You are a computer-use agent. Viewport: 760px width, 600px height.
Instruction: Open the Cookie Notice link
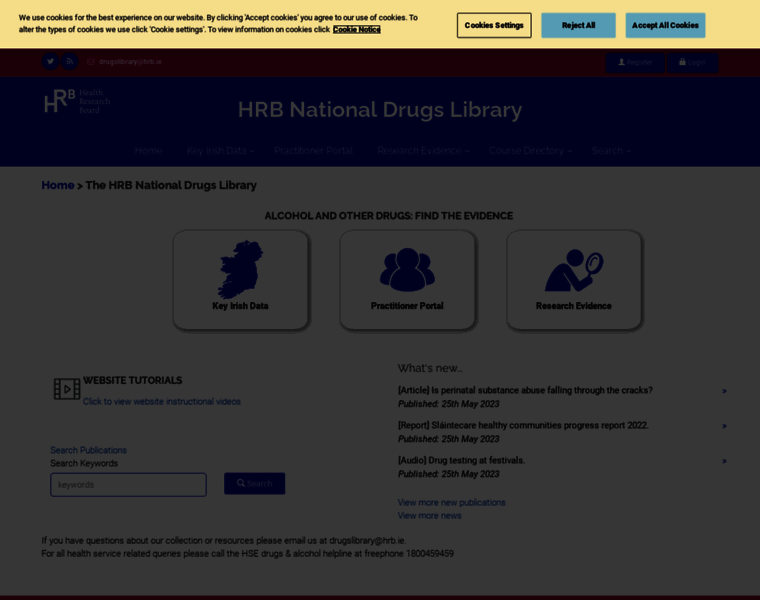[357, 30]
